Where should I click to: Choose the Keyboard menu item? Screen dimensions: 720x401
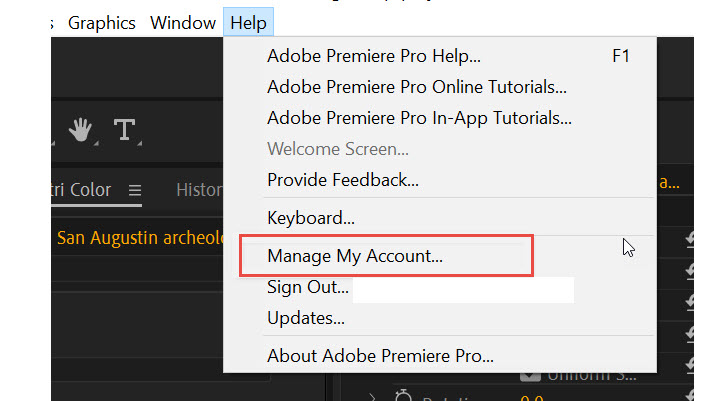(x=310, y=217)
